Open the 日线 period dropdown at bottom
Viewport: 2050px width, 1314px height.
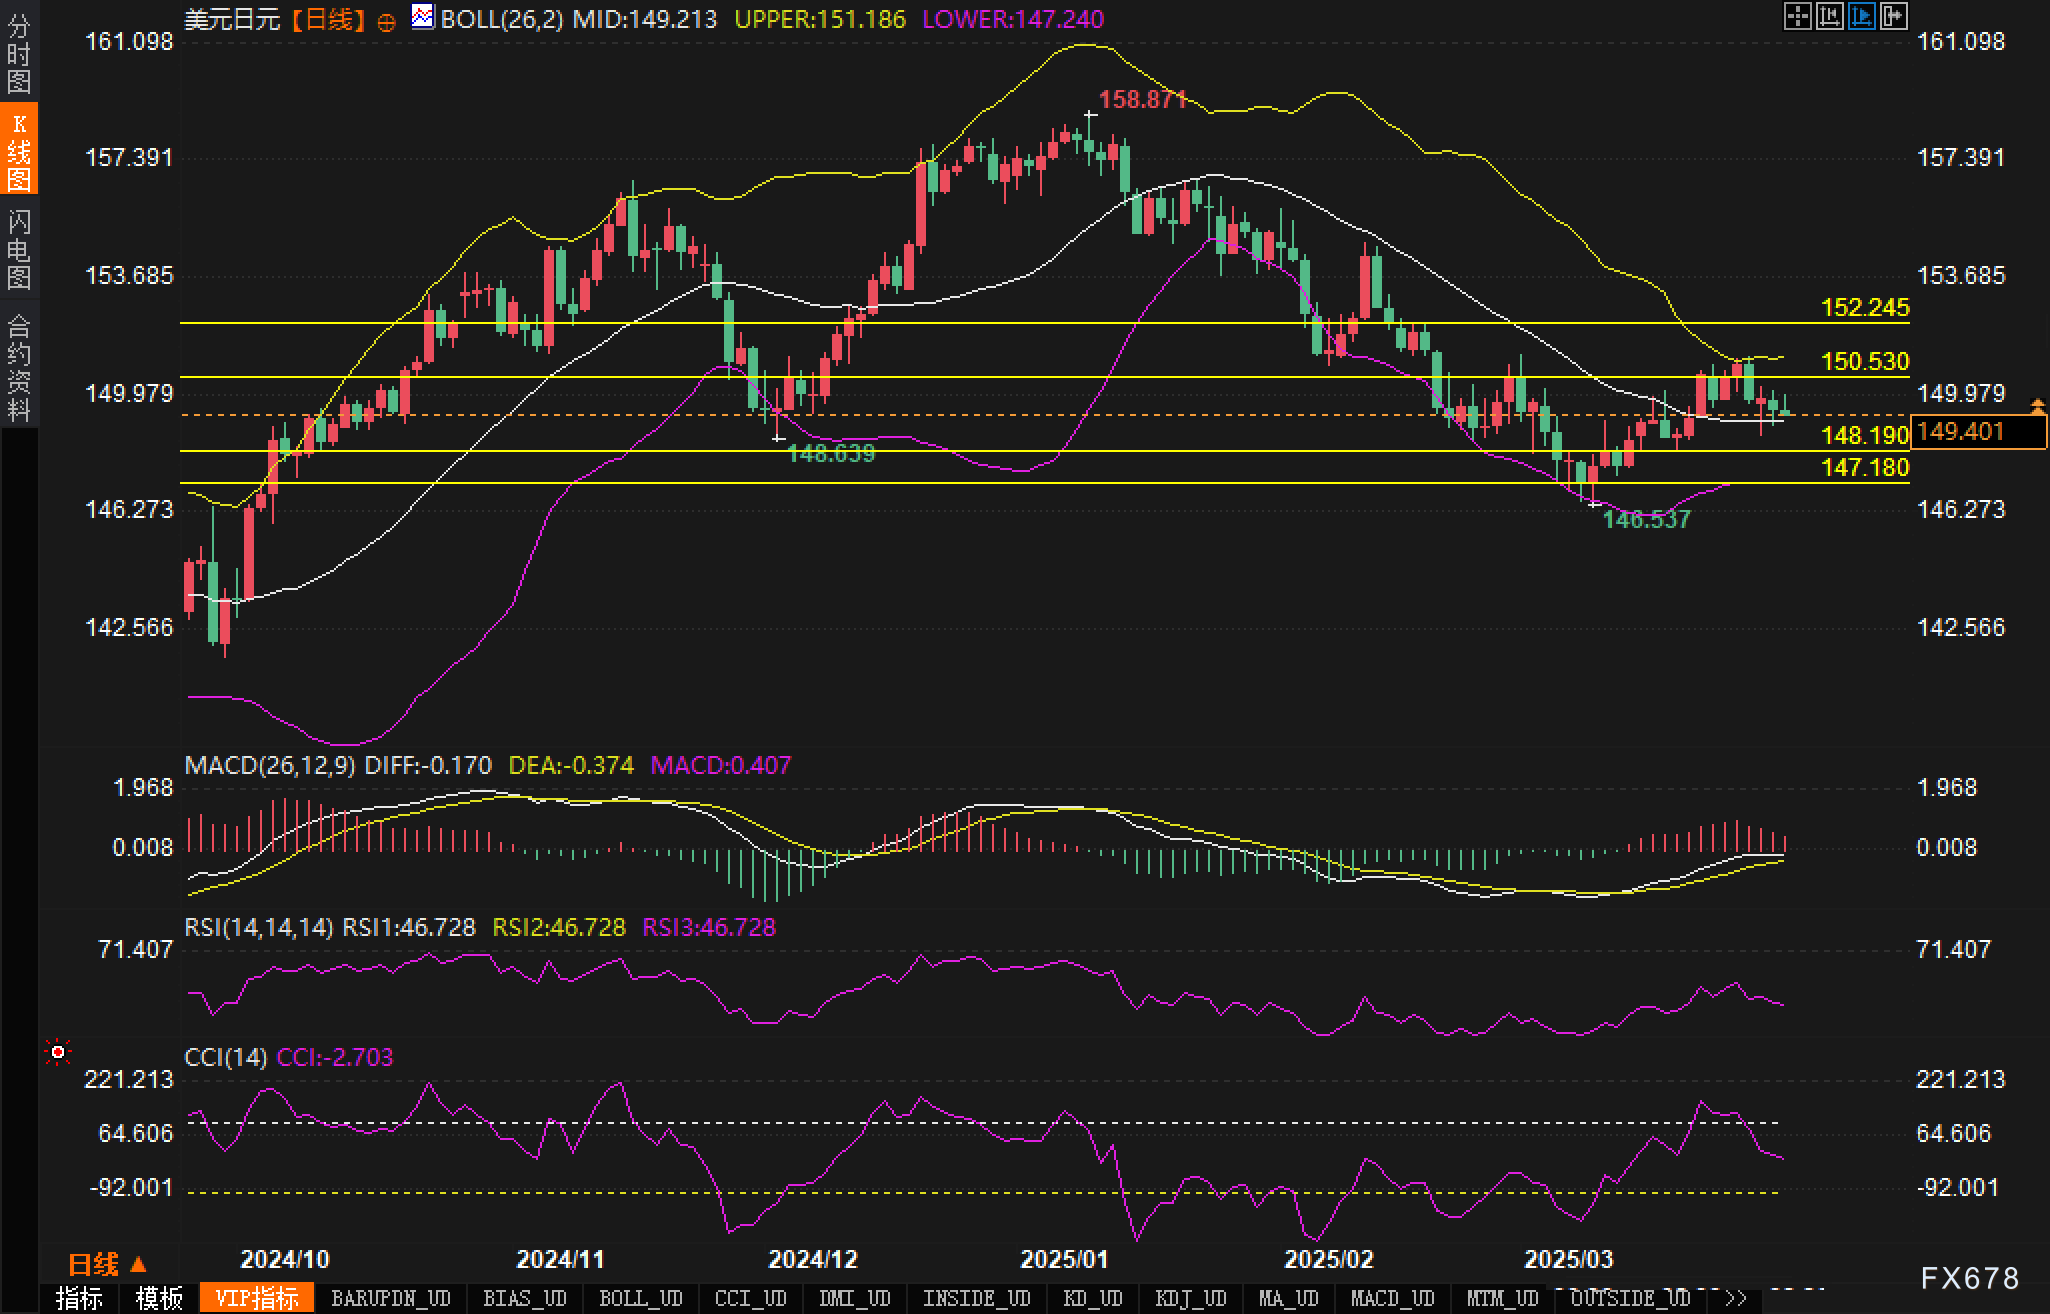click(x=107, y=1265)
